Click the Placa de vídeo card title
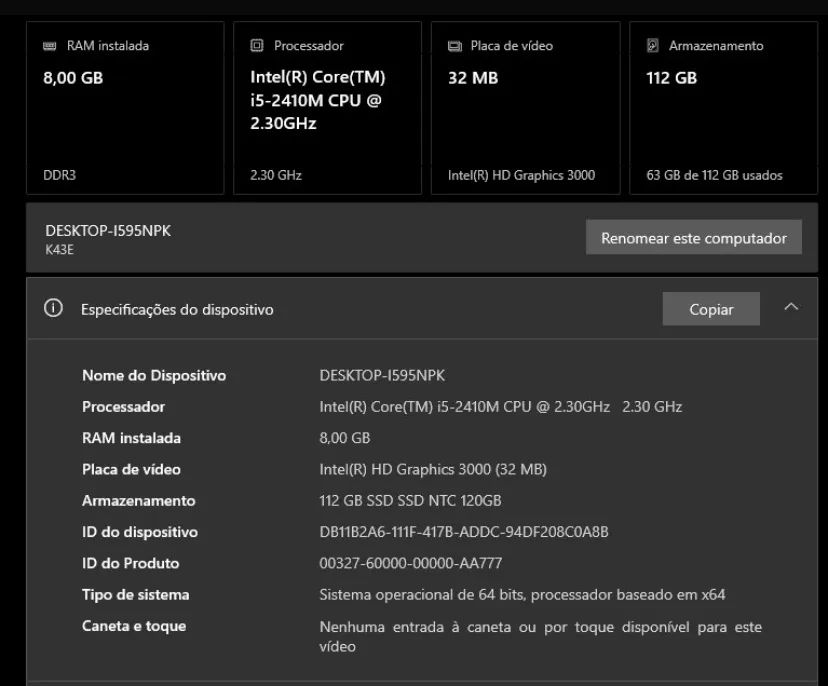 pyautogui.click(x=512, y=46)
